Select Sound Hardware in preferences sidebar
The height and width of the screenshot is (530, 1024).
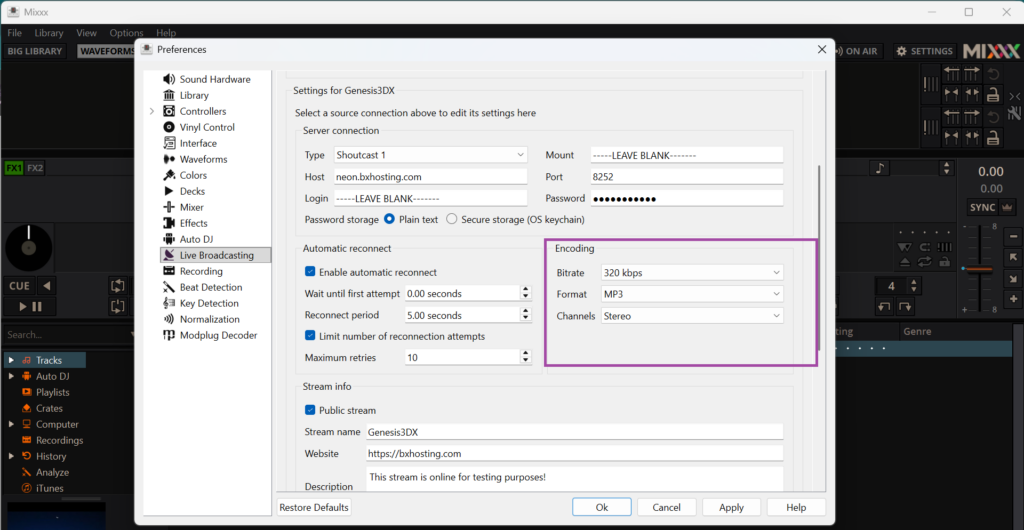214,79
